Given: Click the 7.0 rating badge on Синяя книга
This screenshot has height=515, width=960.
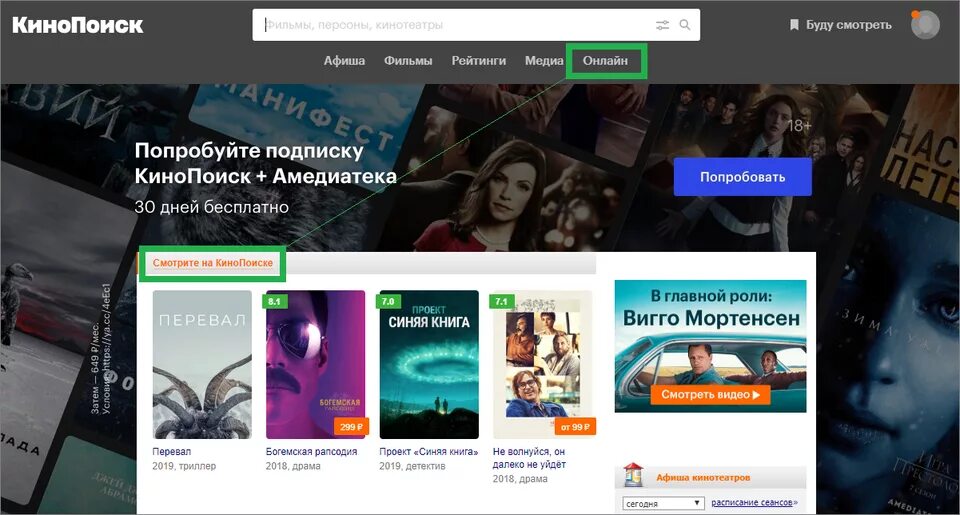Looking at the screenshot, I should click(x=388, y=301).
